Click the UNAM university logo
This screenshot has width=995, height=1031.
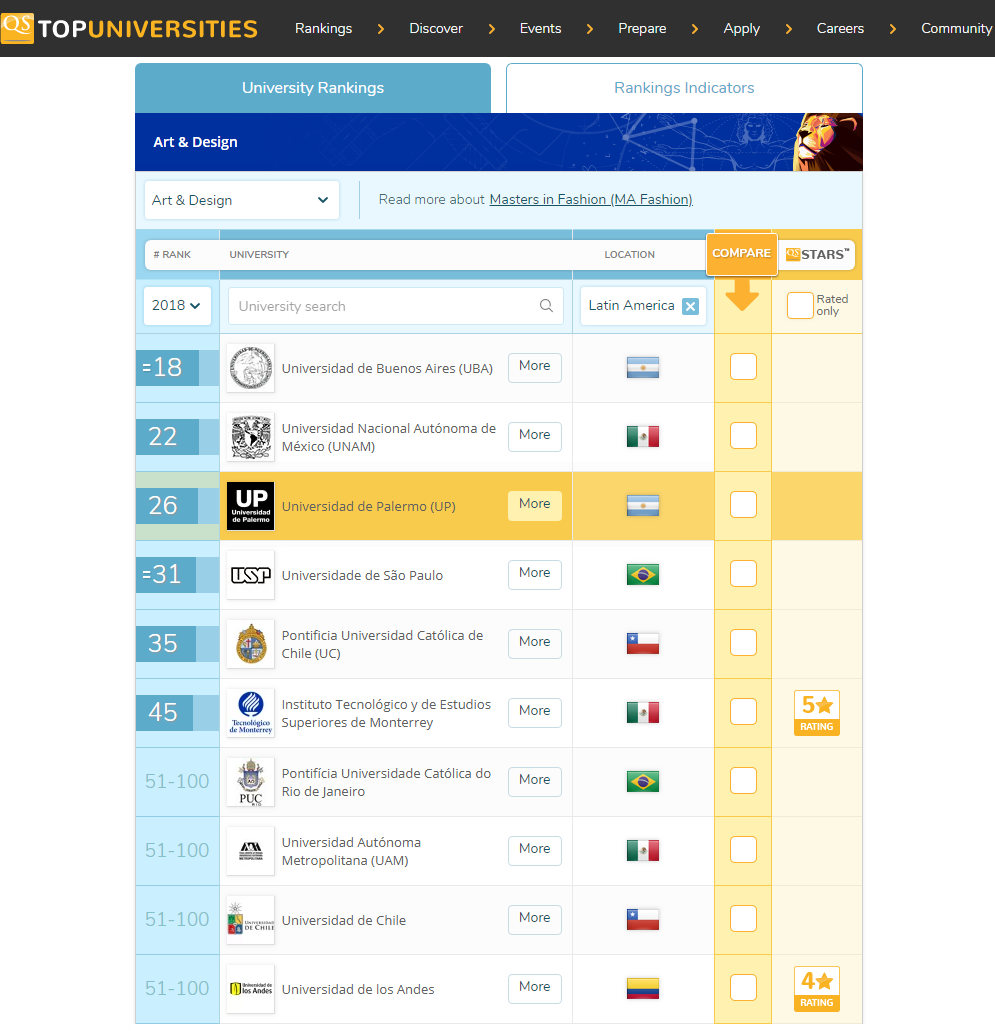click(251, 437)
